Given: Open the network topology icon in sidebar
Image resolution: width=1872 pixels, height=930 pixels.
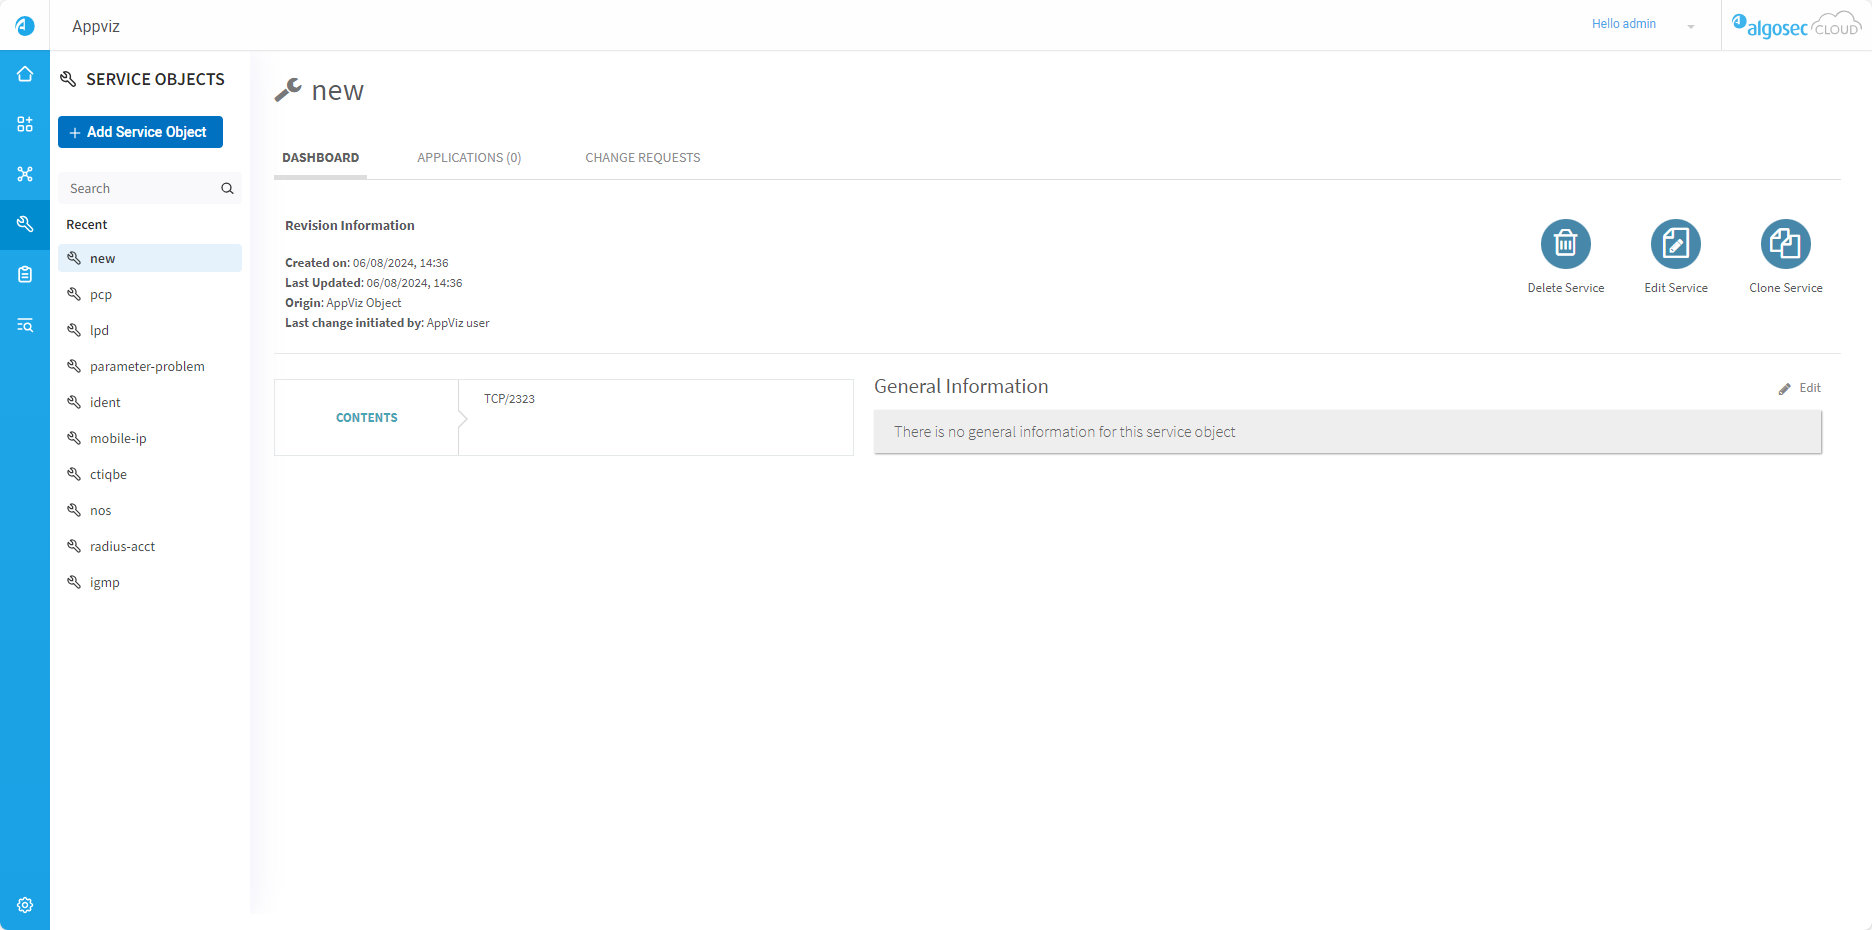Looking at the screenshot, I should point(25,174).
